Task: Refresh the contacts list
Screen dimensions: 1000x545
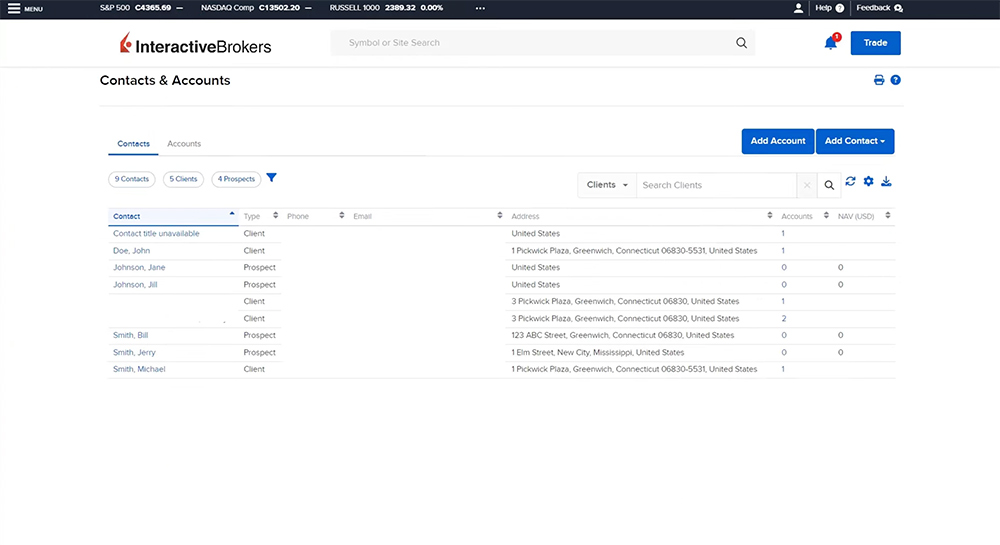Action: coord(850,181)
